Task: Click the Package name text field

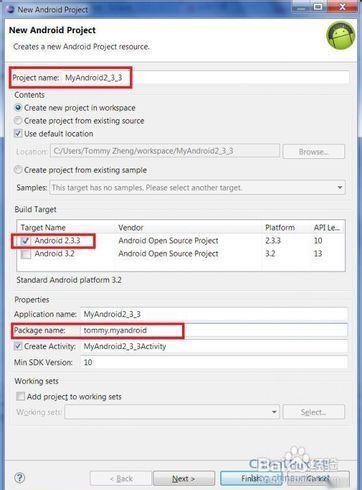Action: pyautogui.click(x=214, y=330)
